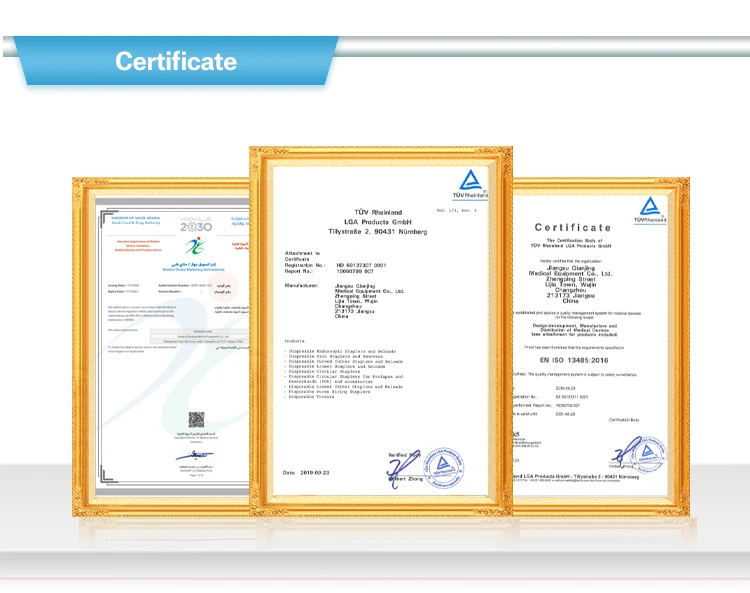Click 'Disposable Trocars' product line
This screenshot has width=750, height=593.
(x=311, y=397)
